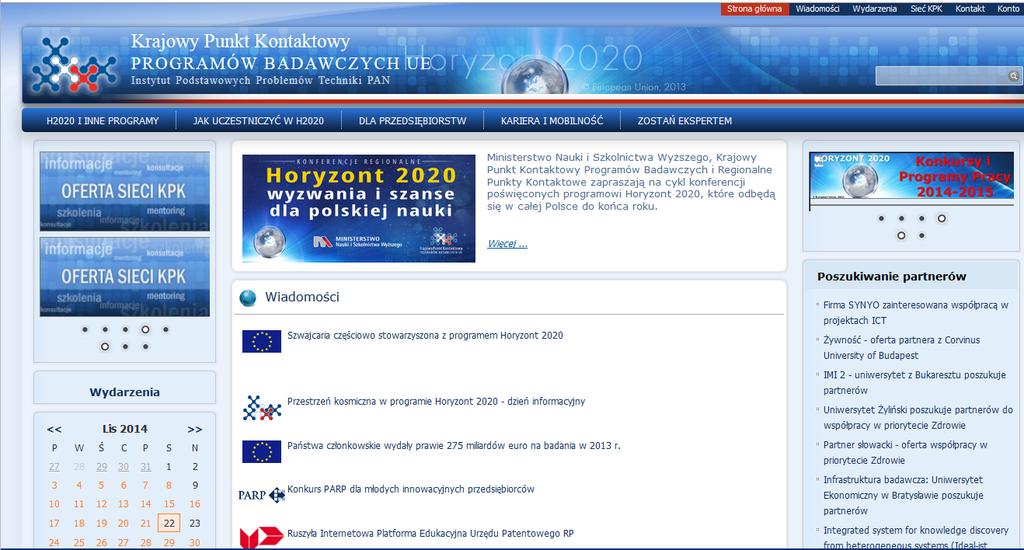Select calendar day 19
This screenshot has width=1024, height=550.
tap(101, 523)
